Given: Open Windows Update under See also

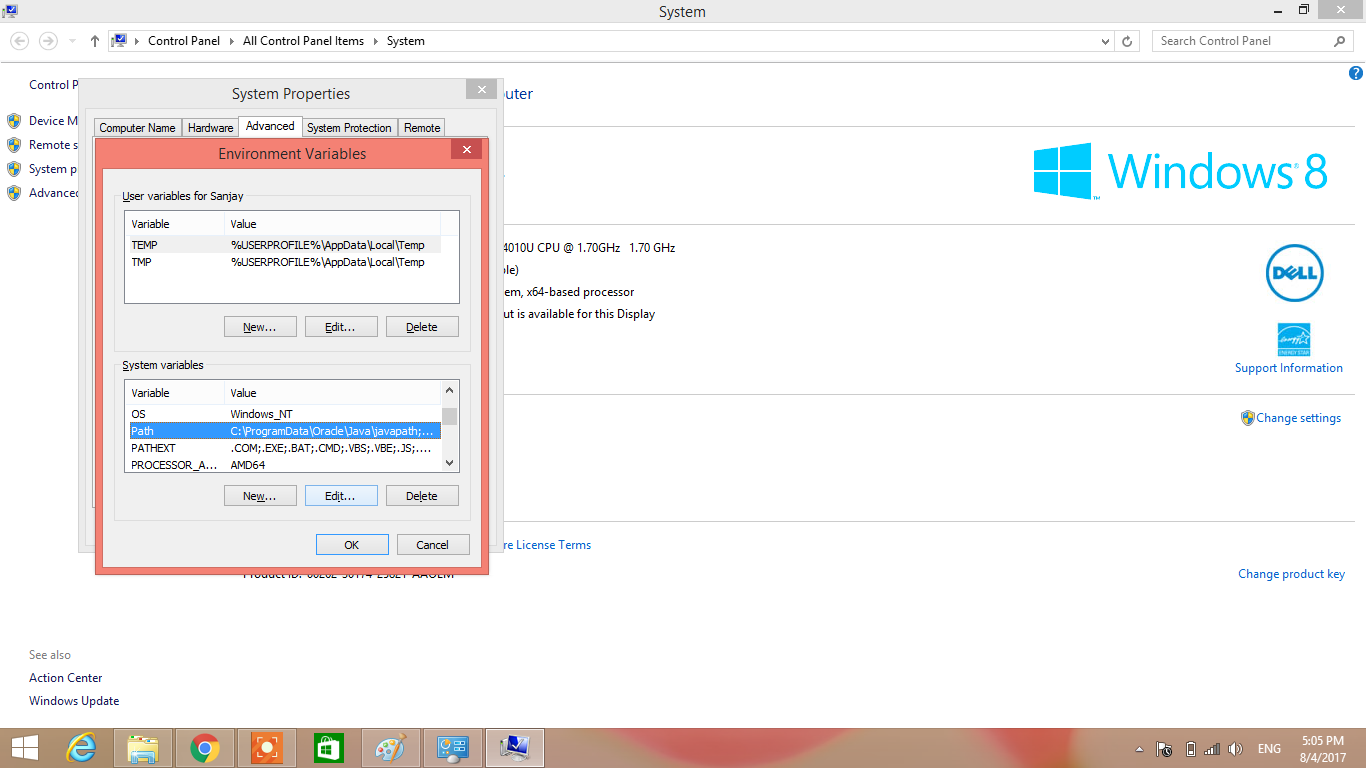Looking at the screenshot, I should [x=74, y=701].
